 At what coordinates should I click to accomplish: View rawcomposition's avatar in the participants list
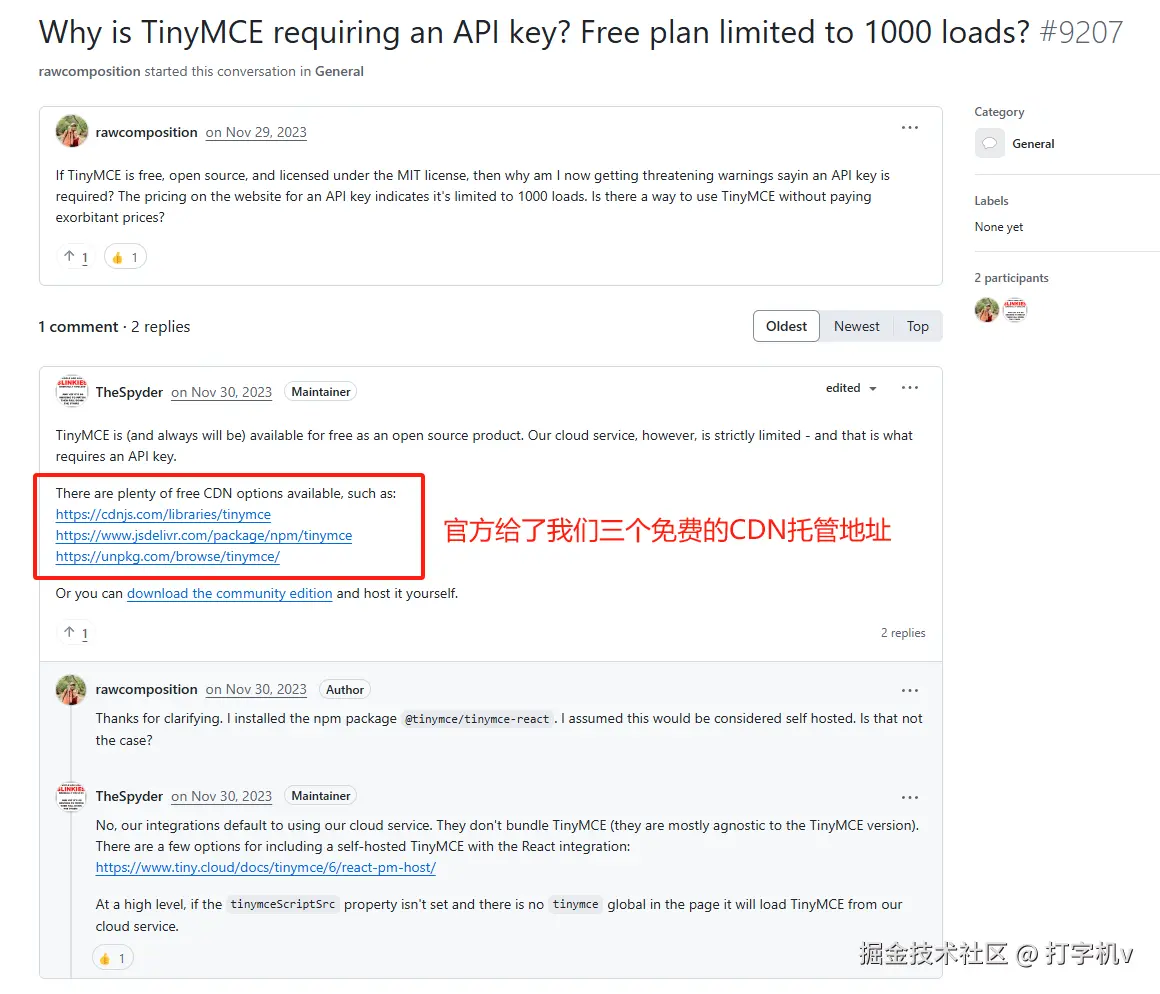(986, 309)
